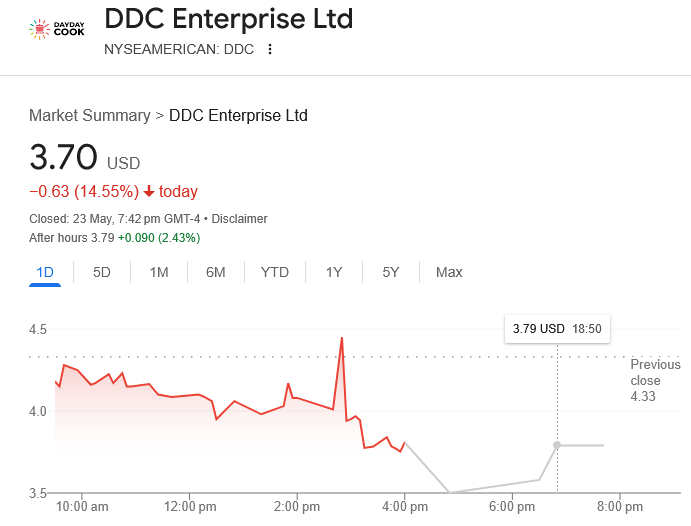Select the YTD chart tab
Screen dimensions: 691x526
click(275, 272)
